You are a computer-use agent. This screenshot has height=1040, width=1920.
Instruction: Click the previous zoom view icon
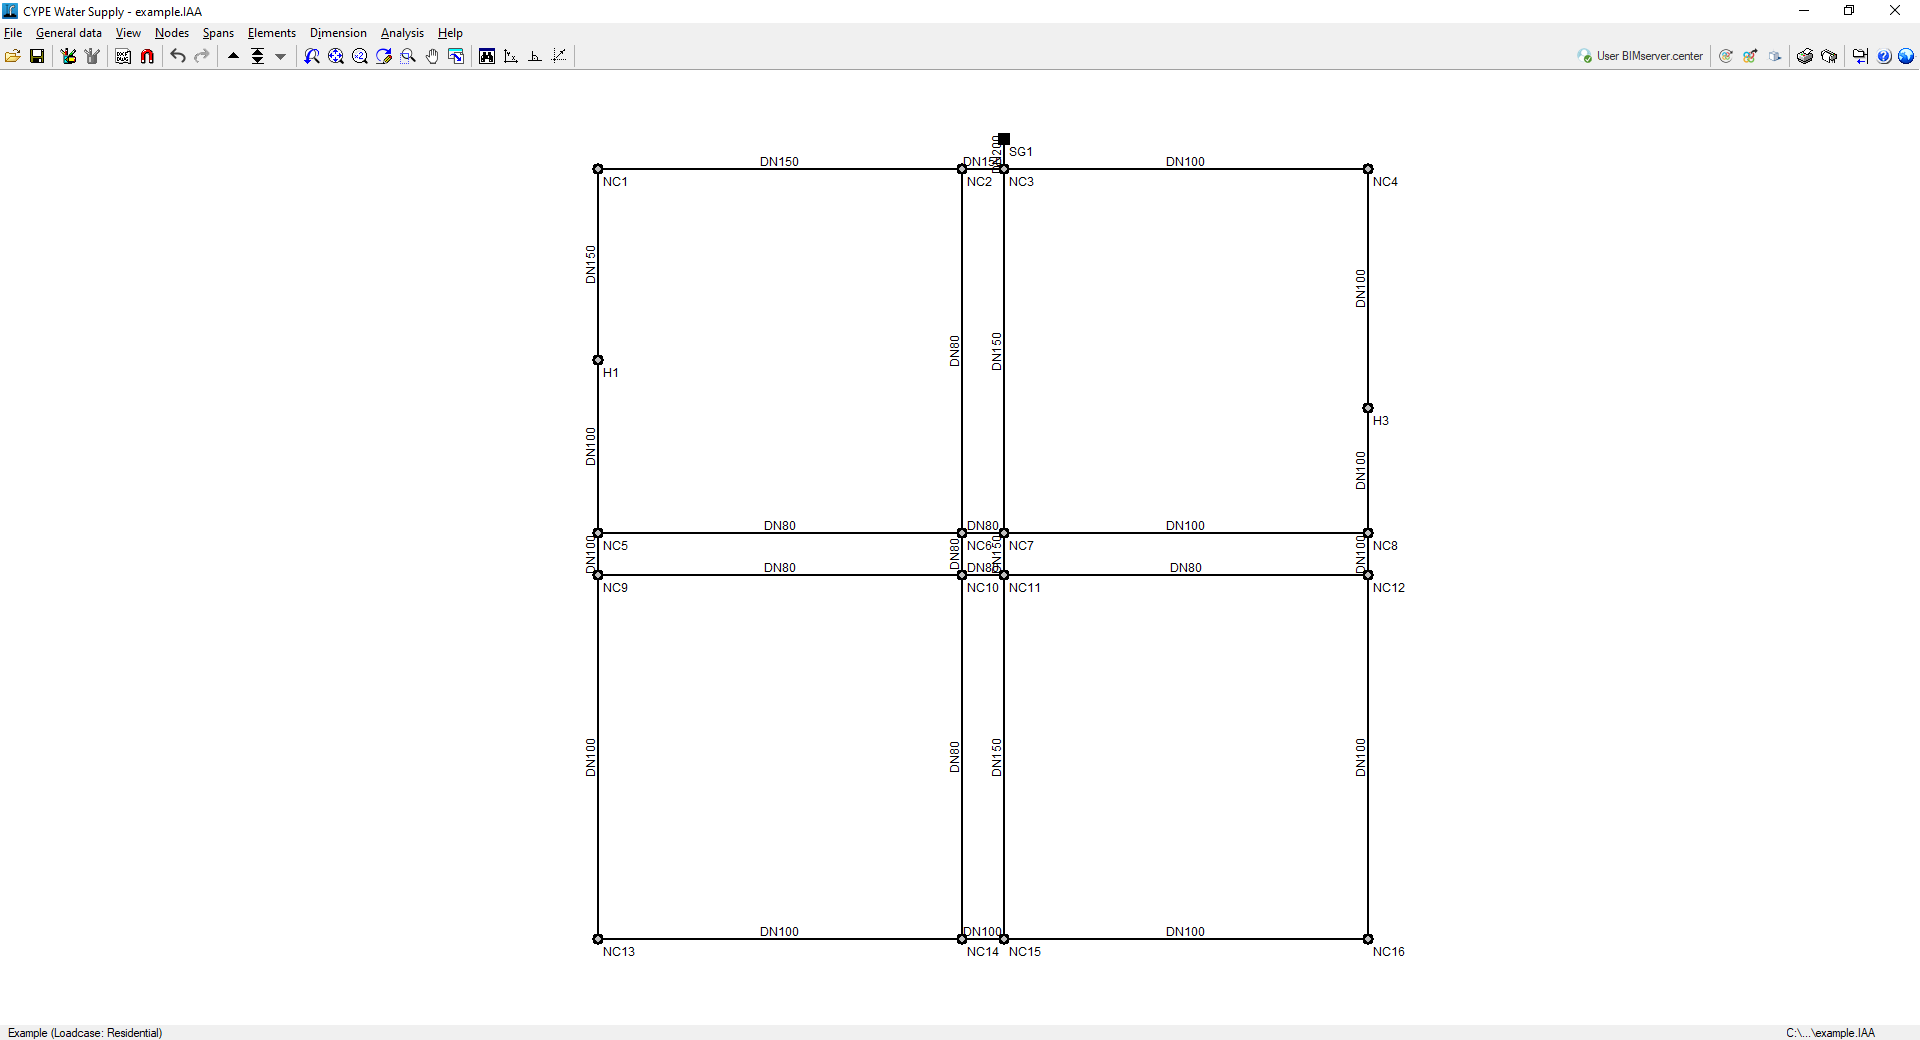312,56
